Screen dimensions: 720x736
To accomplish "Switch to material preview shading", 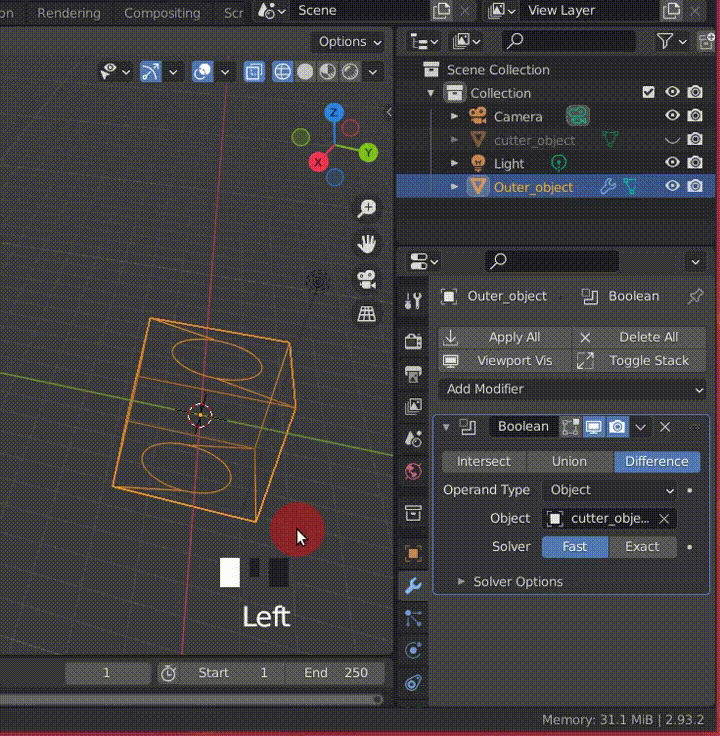I will pos(328,72).
